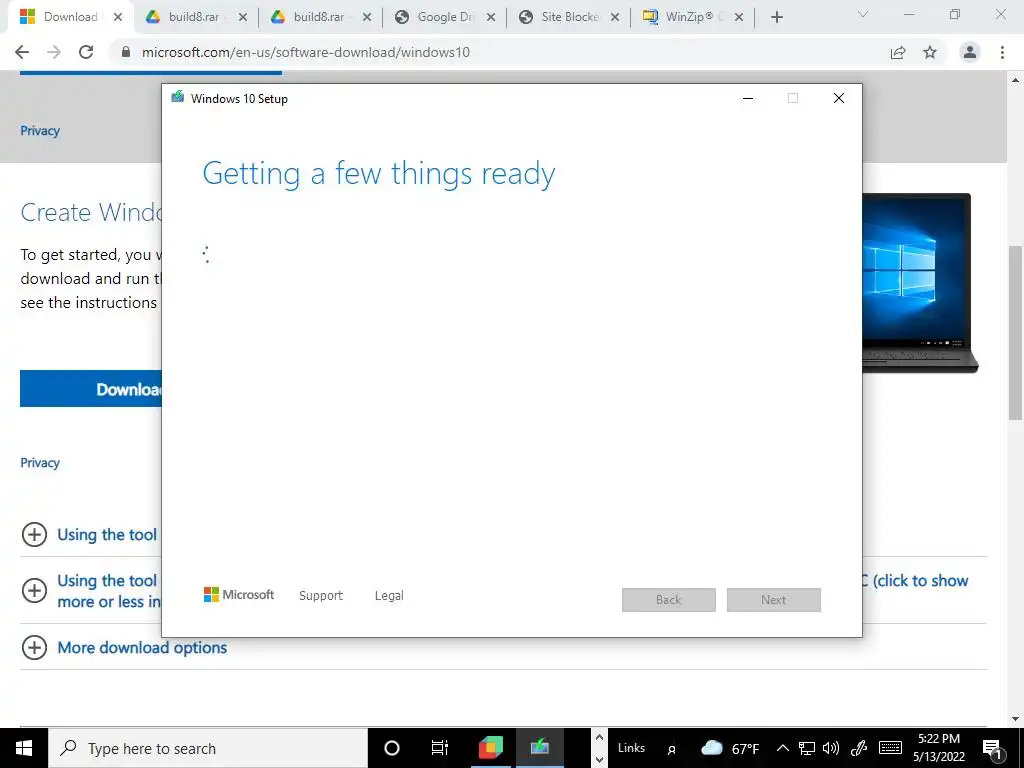The height and width of the screenshot is (768, 1024).
Task: Switch to the WinZip tab
Action: click(692, 17)
